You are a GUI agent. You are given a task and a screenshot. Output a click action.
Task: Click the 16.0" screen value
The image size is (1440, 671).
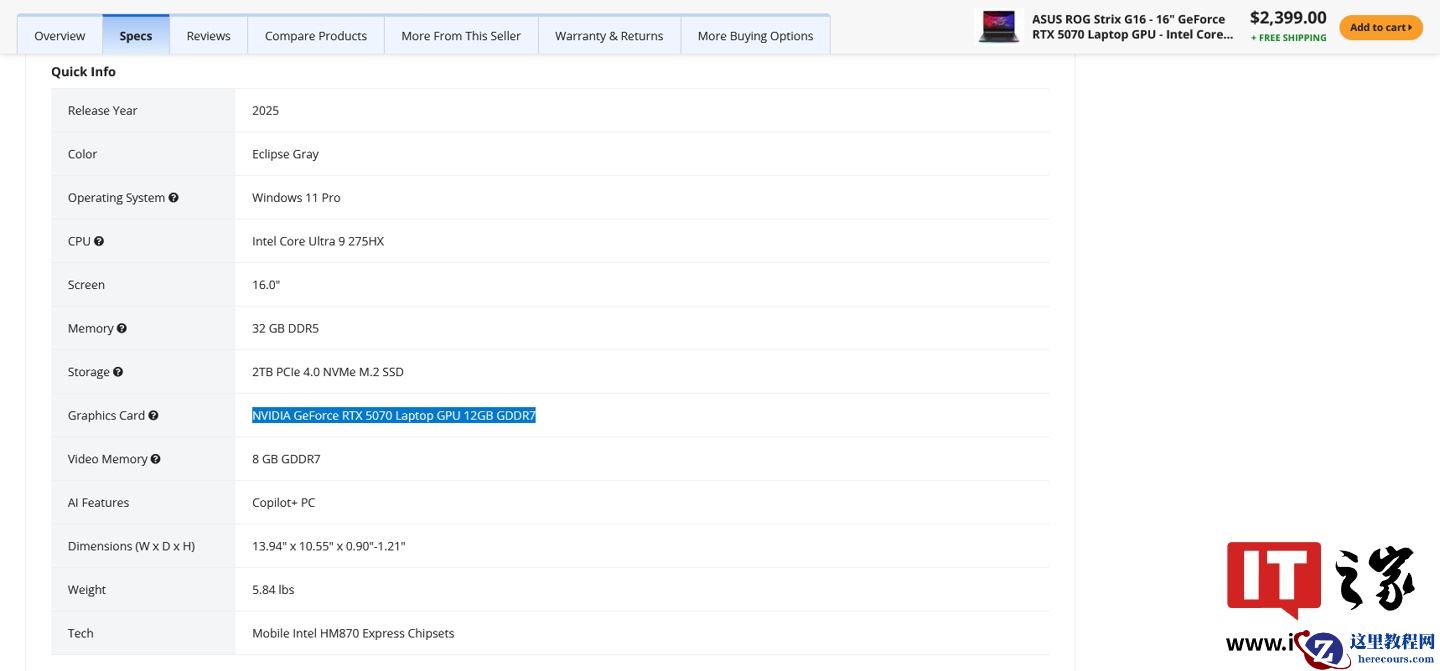pos(266,285)
